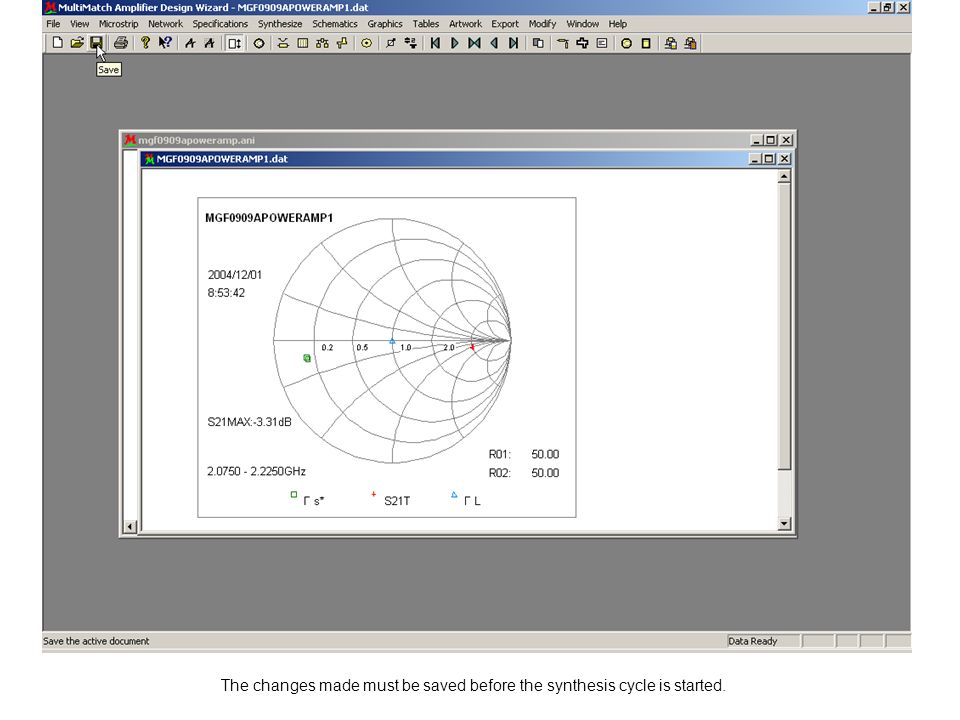The height and width of the screenshot is (720, 960).
Task: Click the hollow circle icon left of the columns icon
Action: (259, 43)
